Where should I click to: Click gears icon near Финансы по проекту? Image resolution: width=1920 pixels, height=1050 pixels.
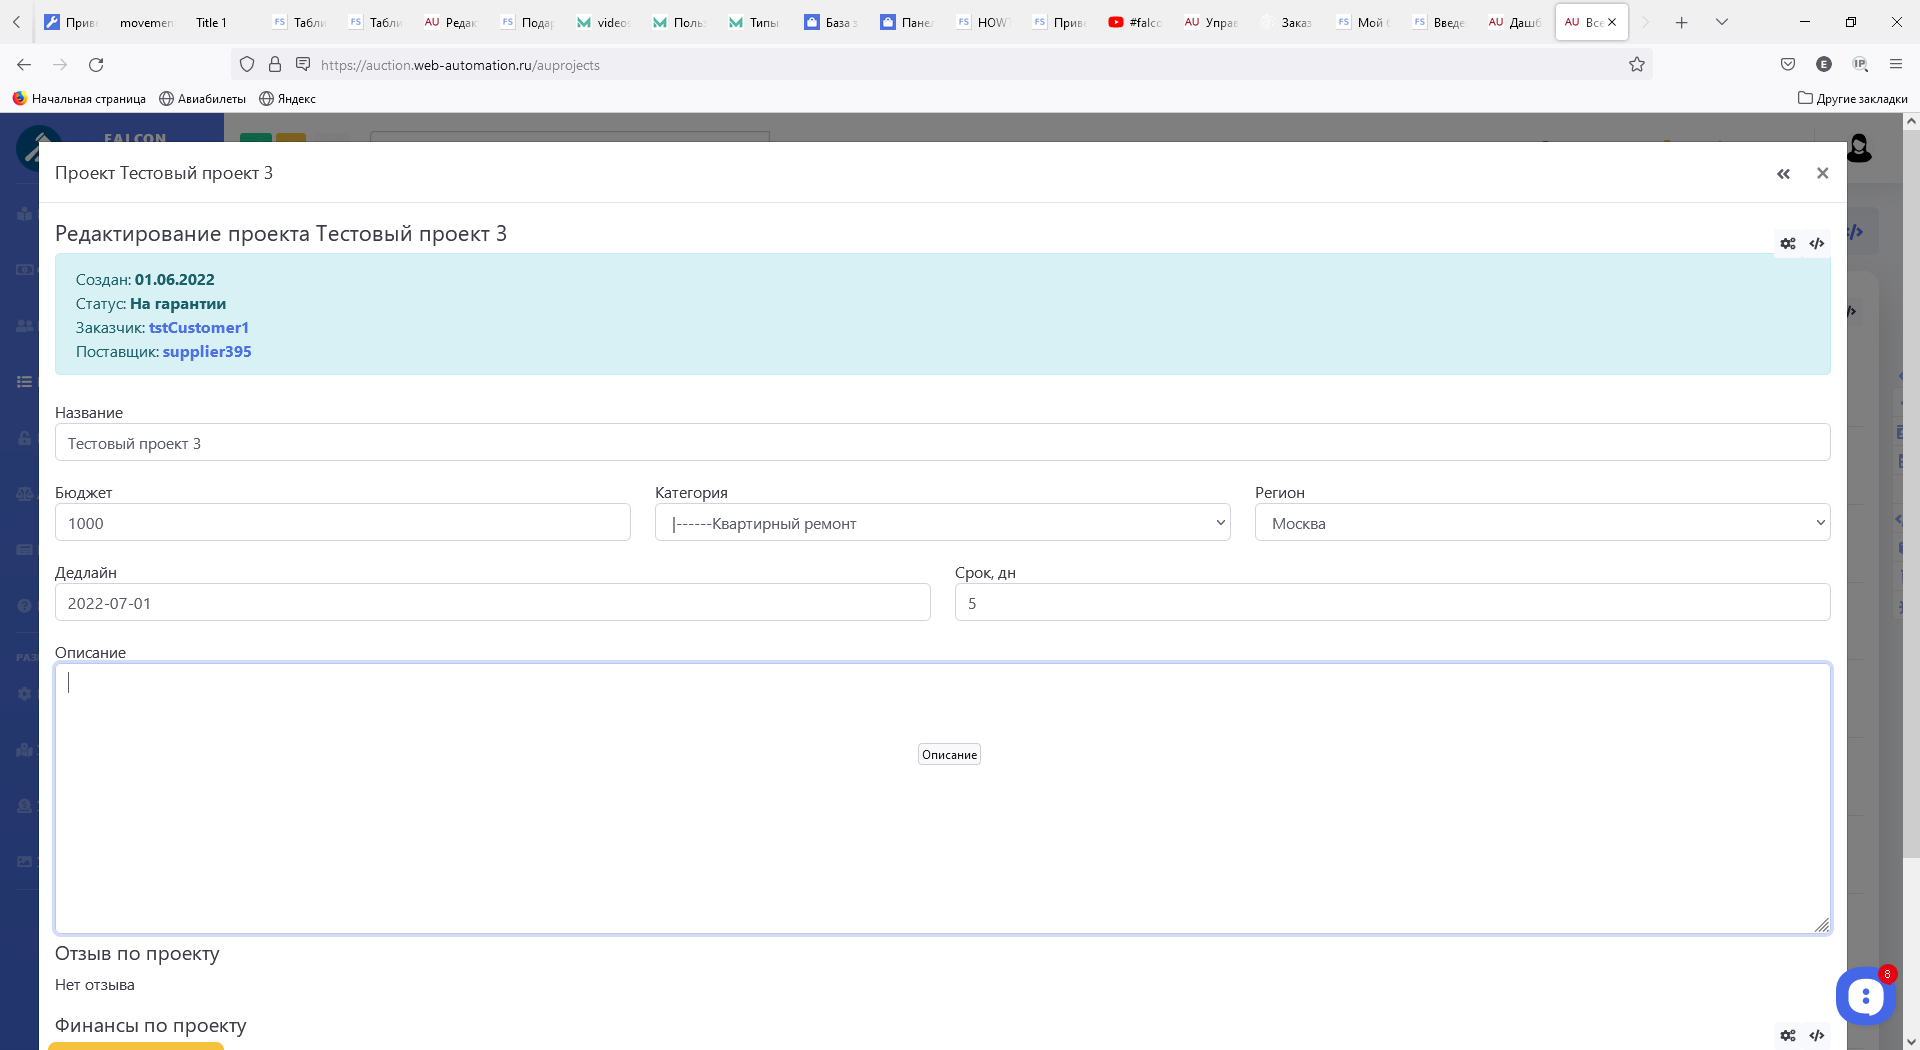point(1788,1036)
